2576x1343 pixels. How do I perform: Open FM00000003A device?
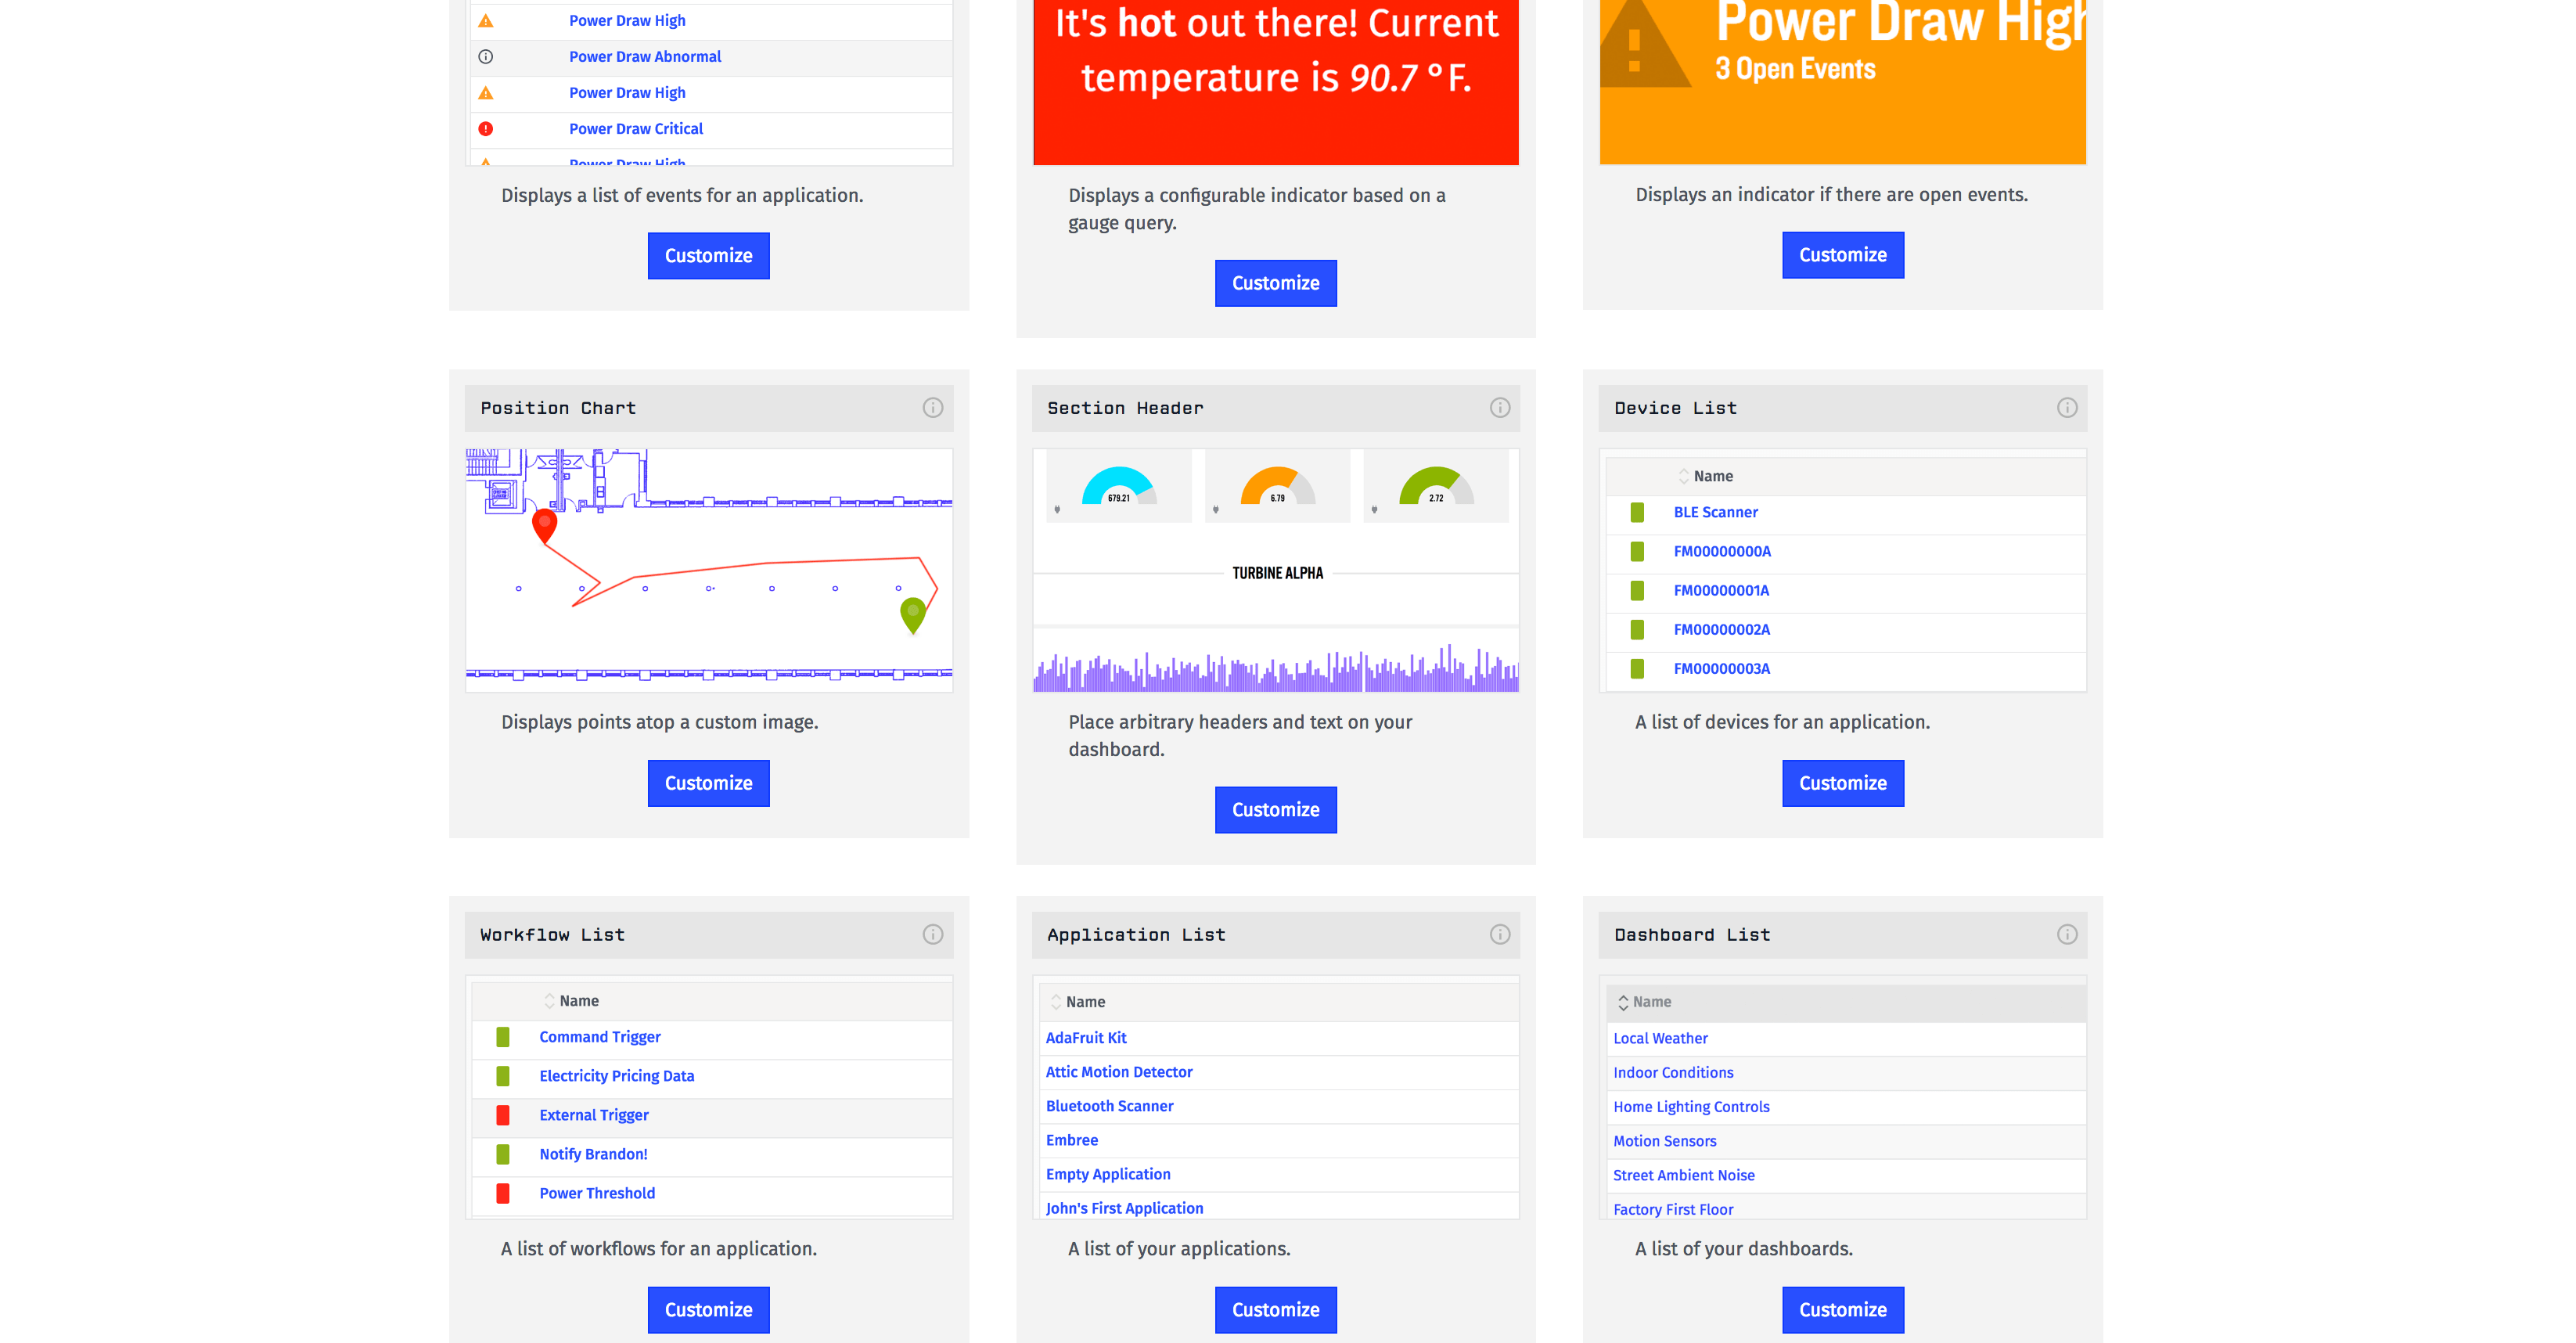click(x=1722, y=668)
